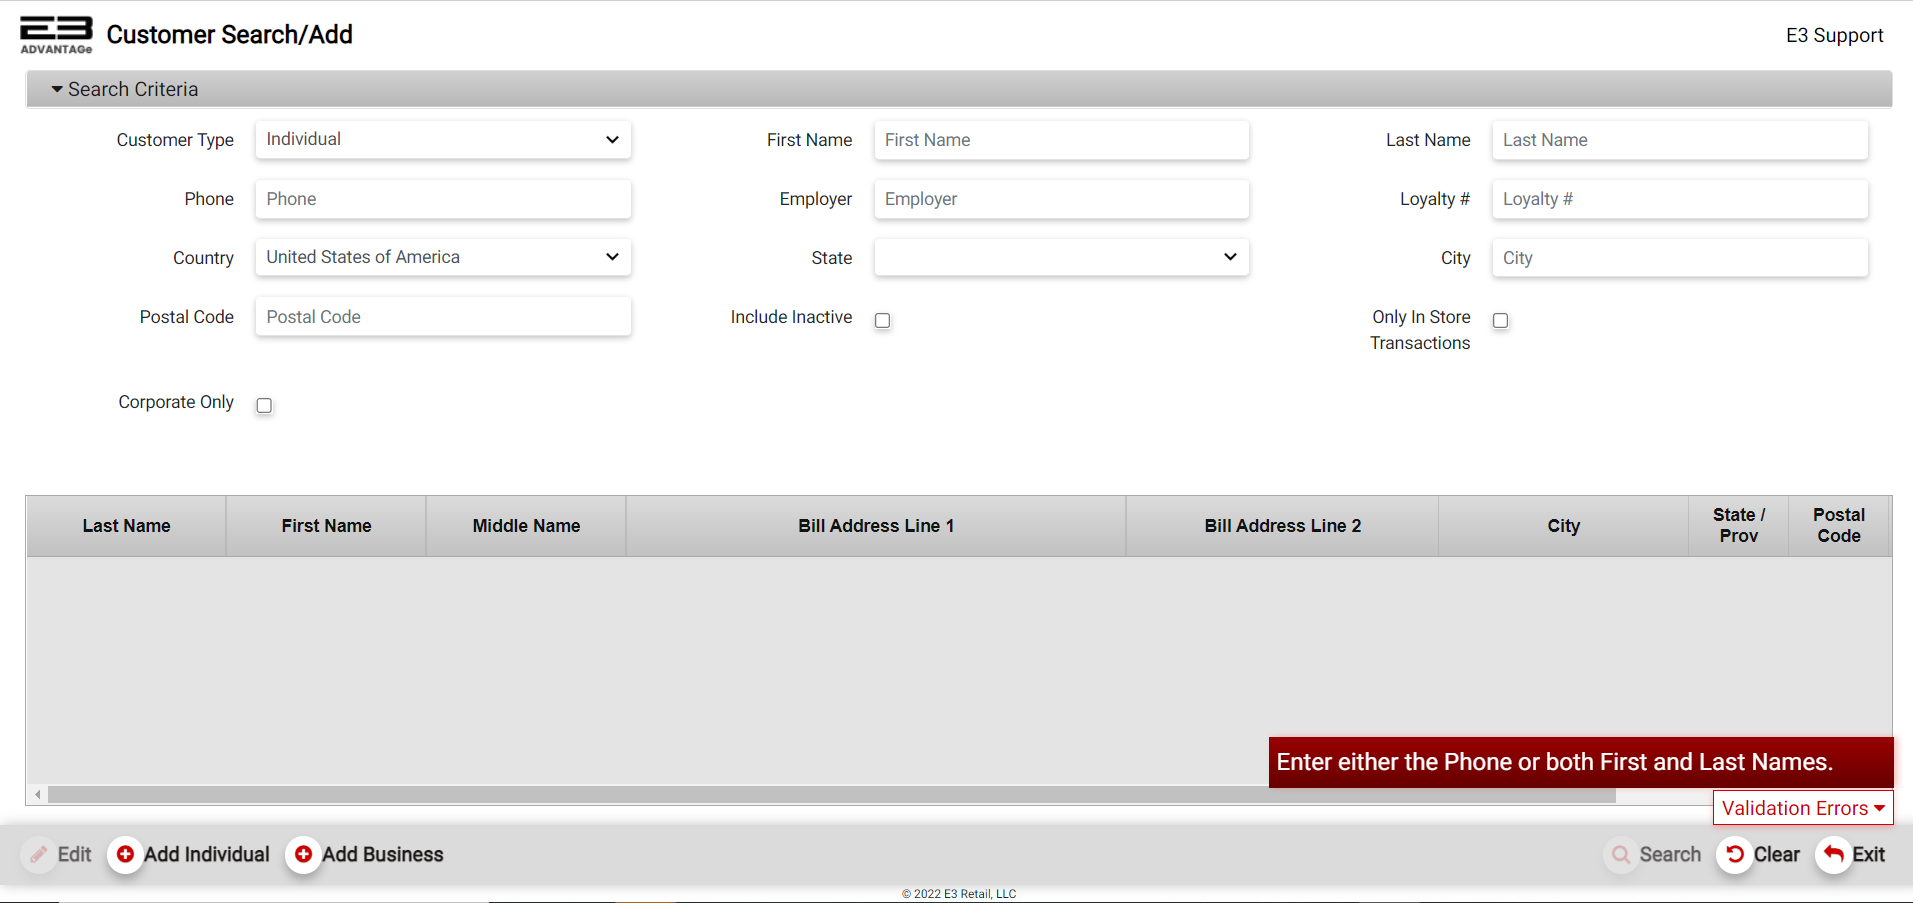
Task: Sort by Last Name column header
Action: pyautogui.click(x=126, y=526)
